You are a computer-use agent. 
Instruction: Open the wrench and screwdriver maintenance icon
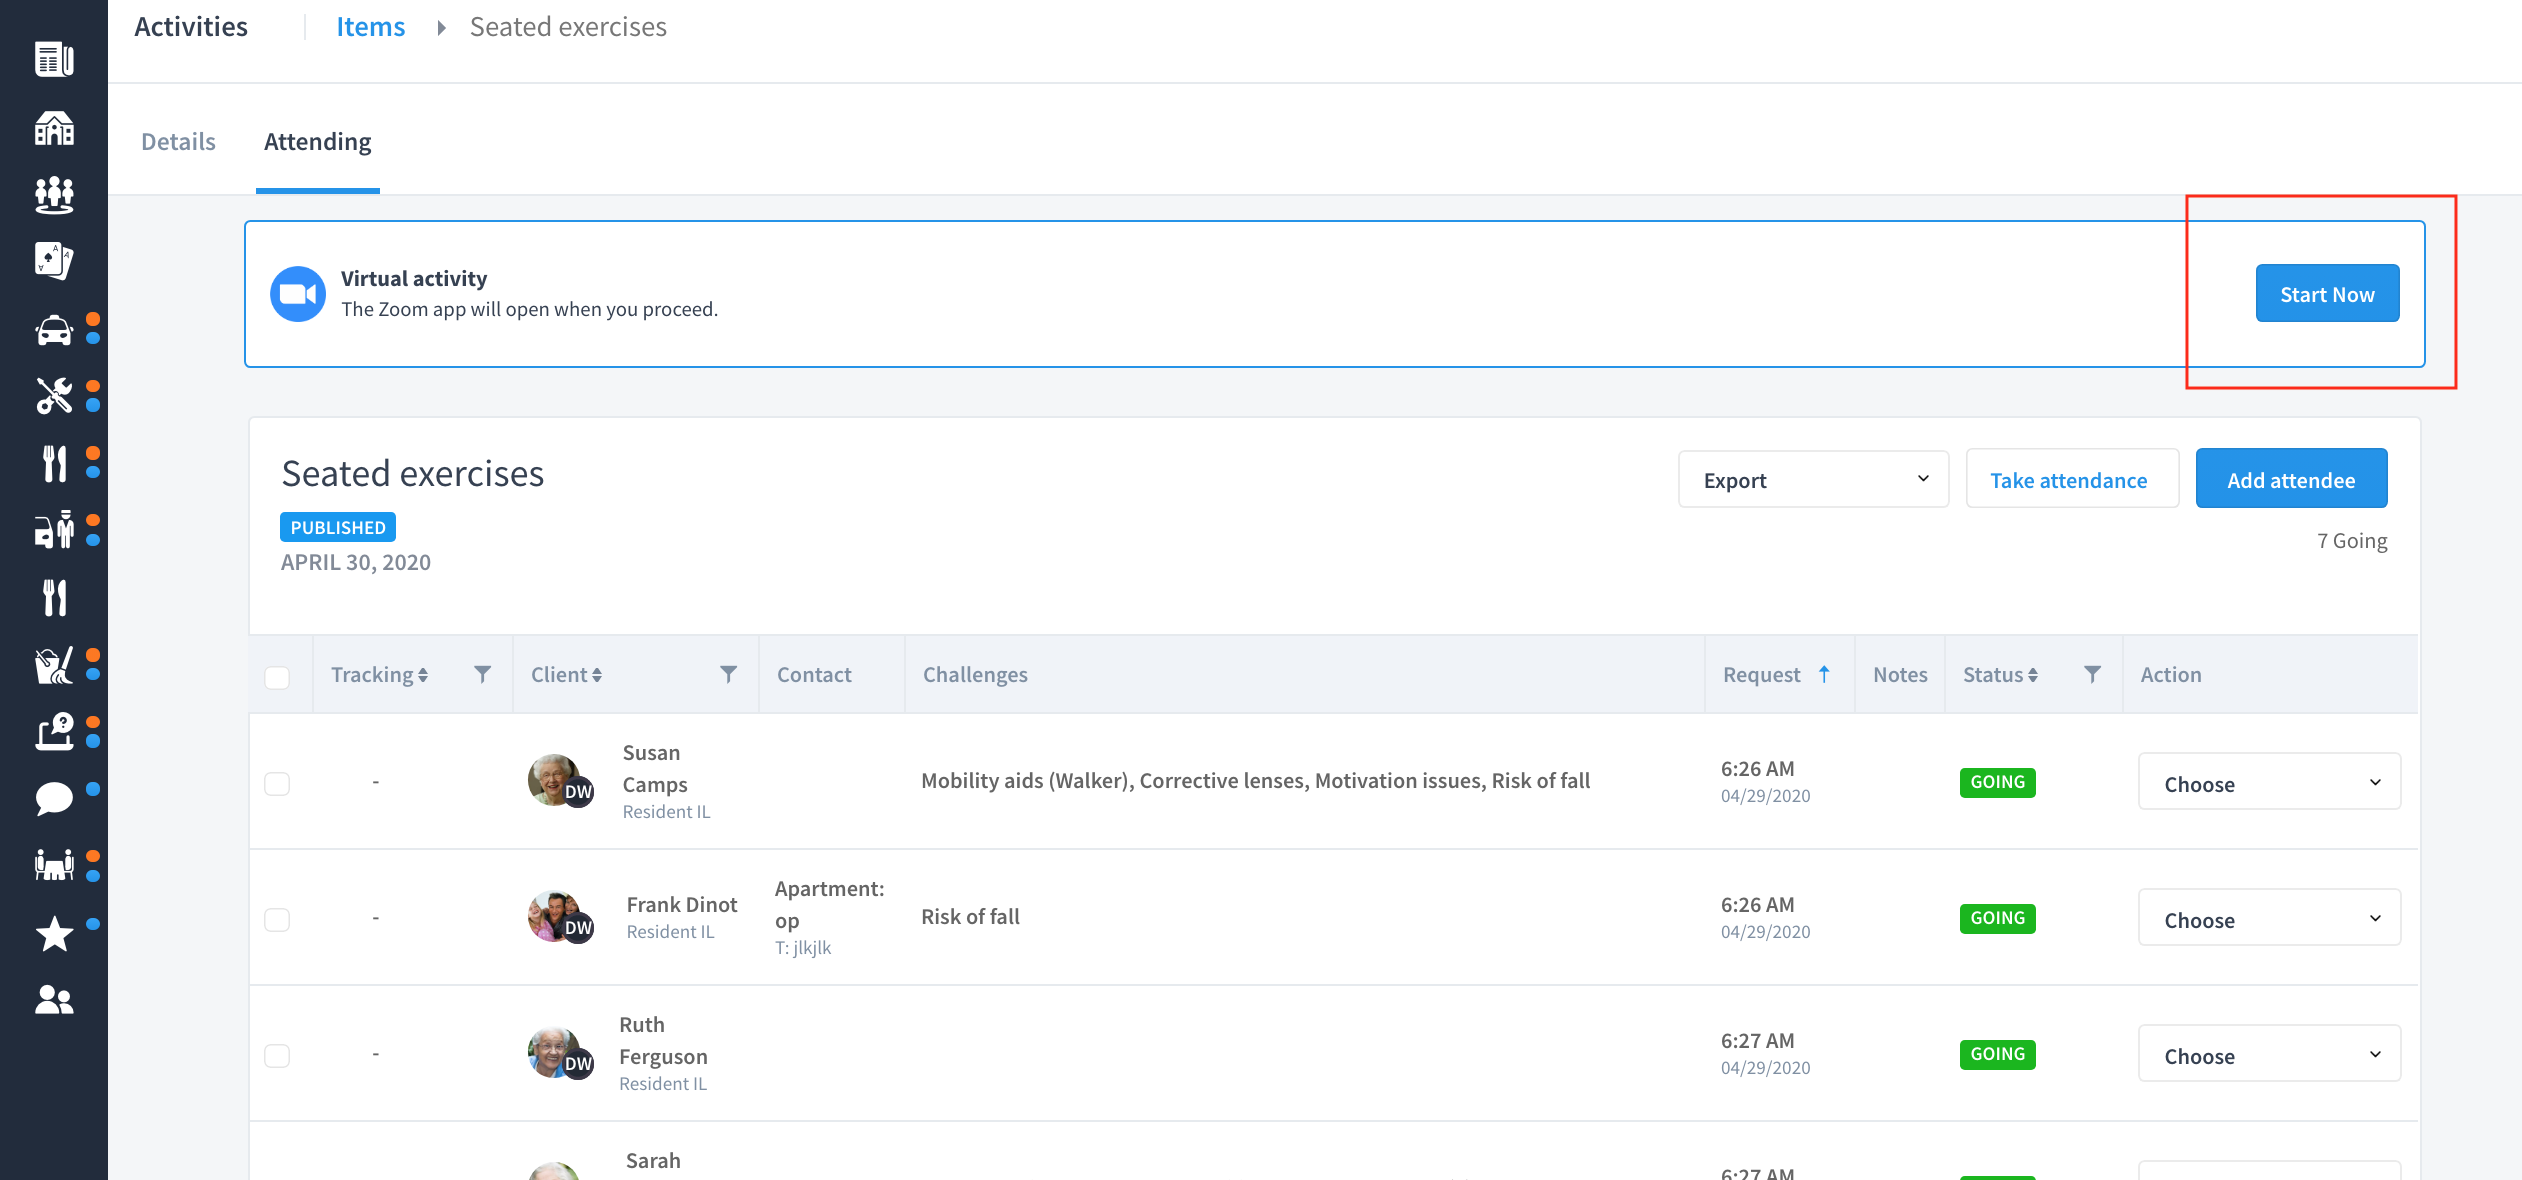point(54,396)
